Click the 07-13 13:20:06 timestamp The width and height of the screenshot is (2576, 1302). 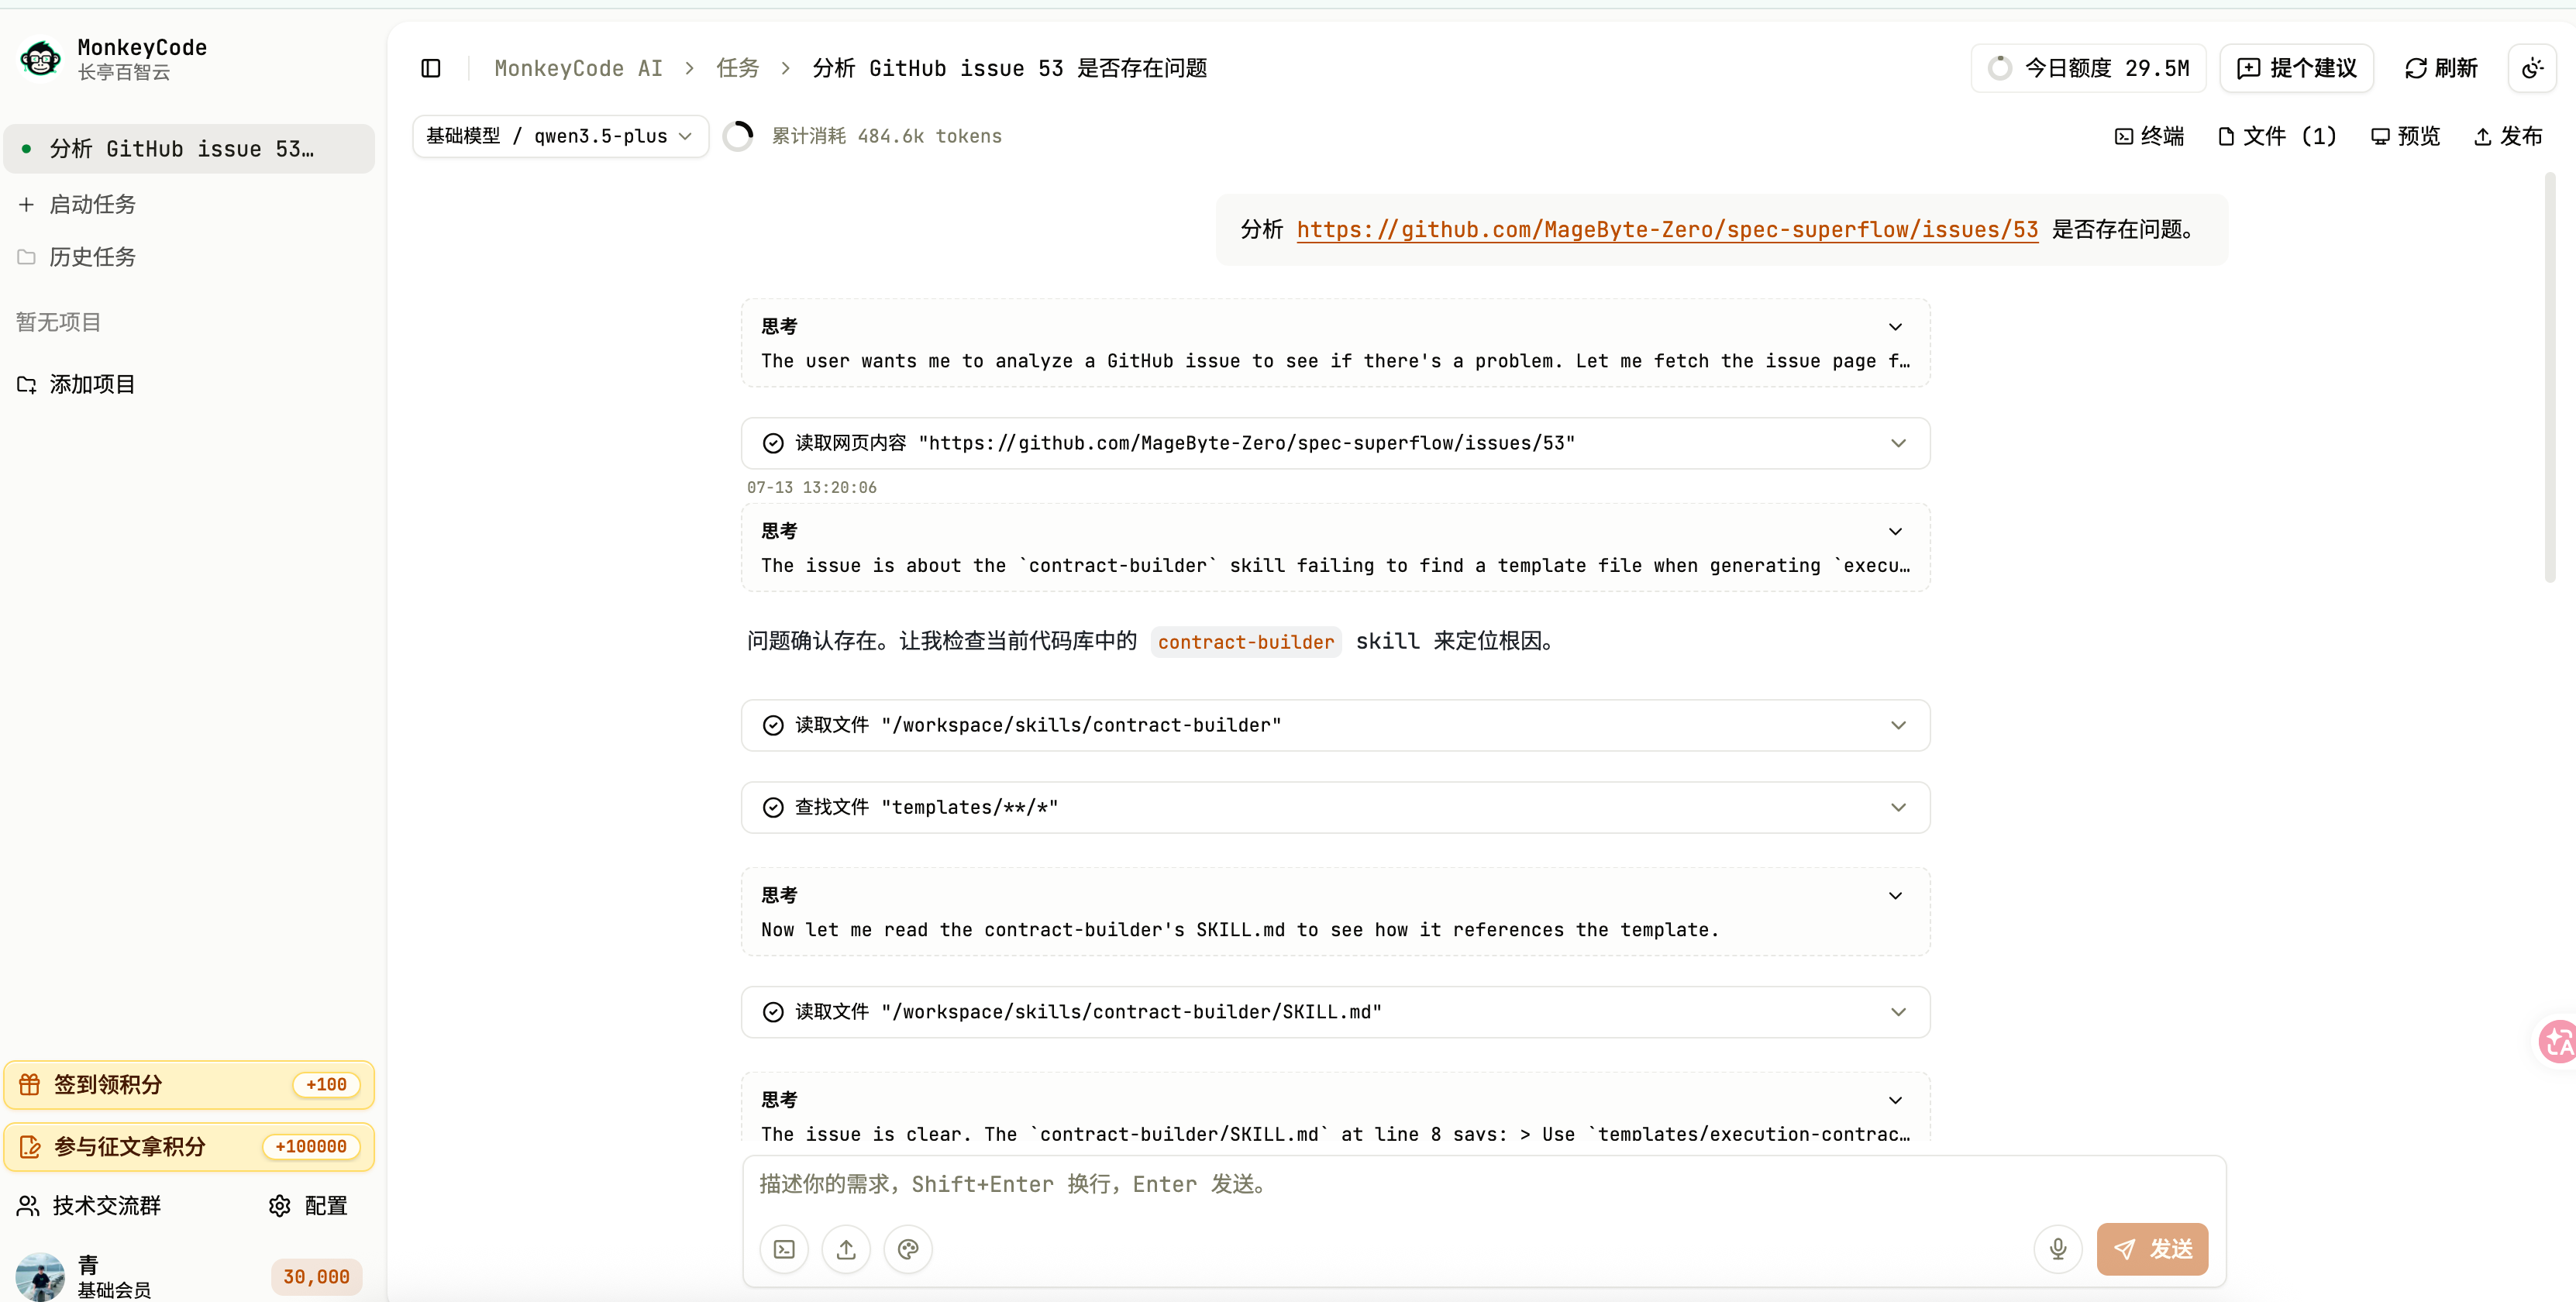coord(812,488)
